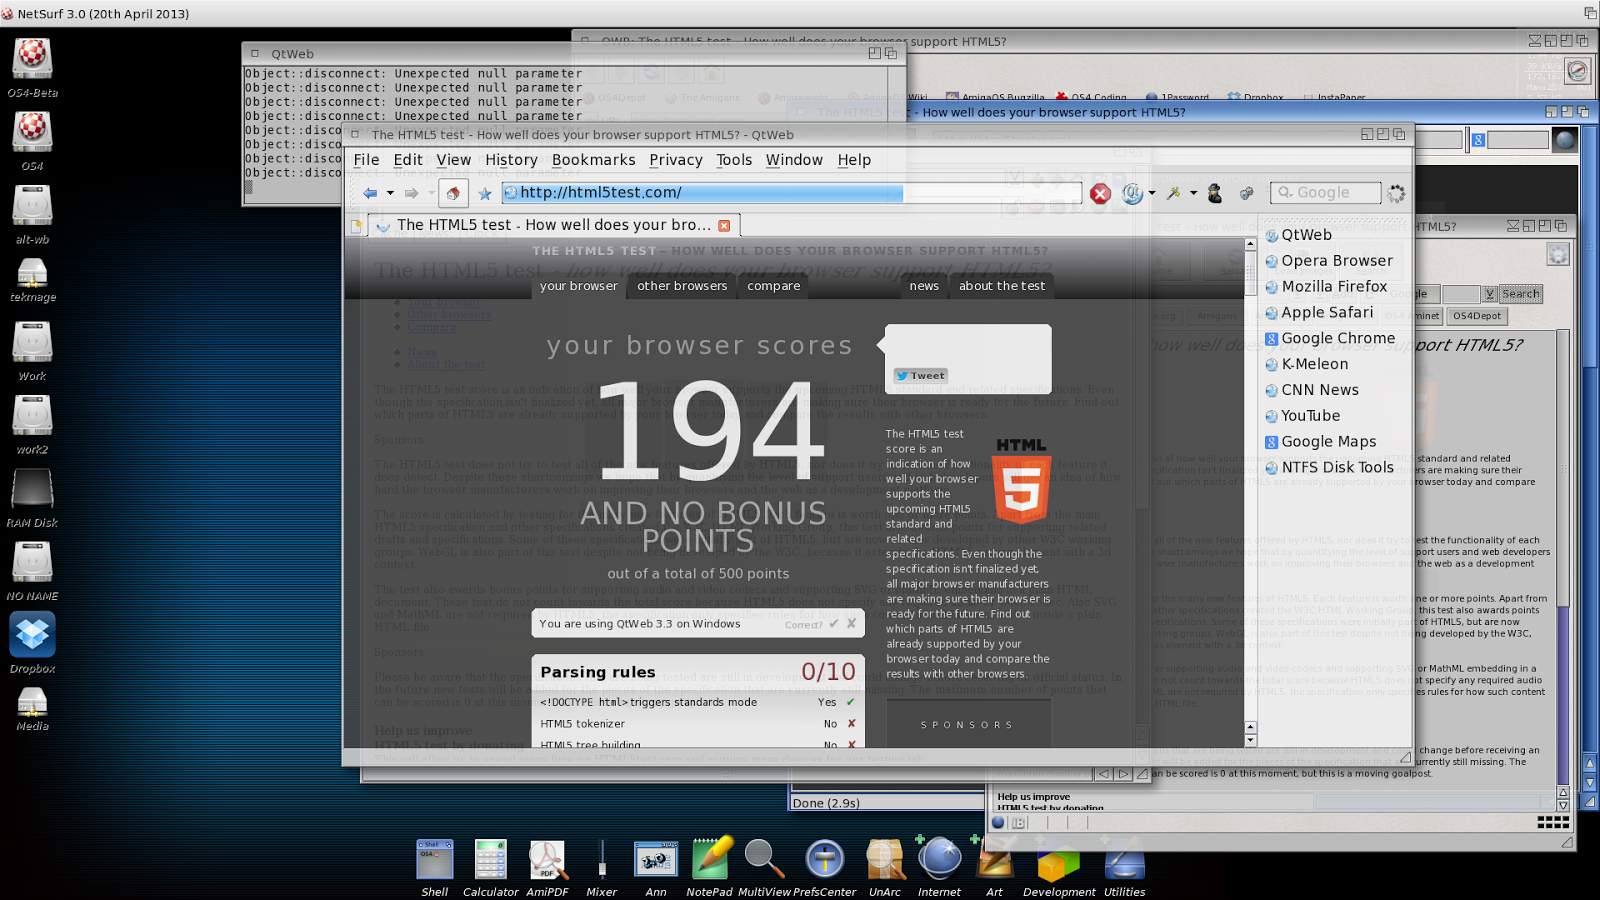Viewport: 1600px width, 900px height.
Task: Launch MultiView from the dock
Action: (764, 867)
